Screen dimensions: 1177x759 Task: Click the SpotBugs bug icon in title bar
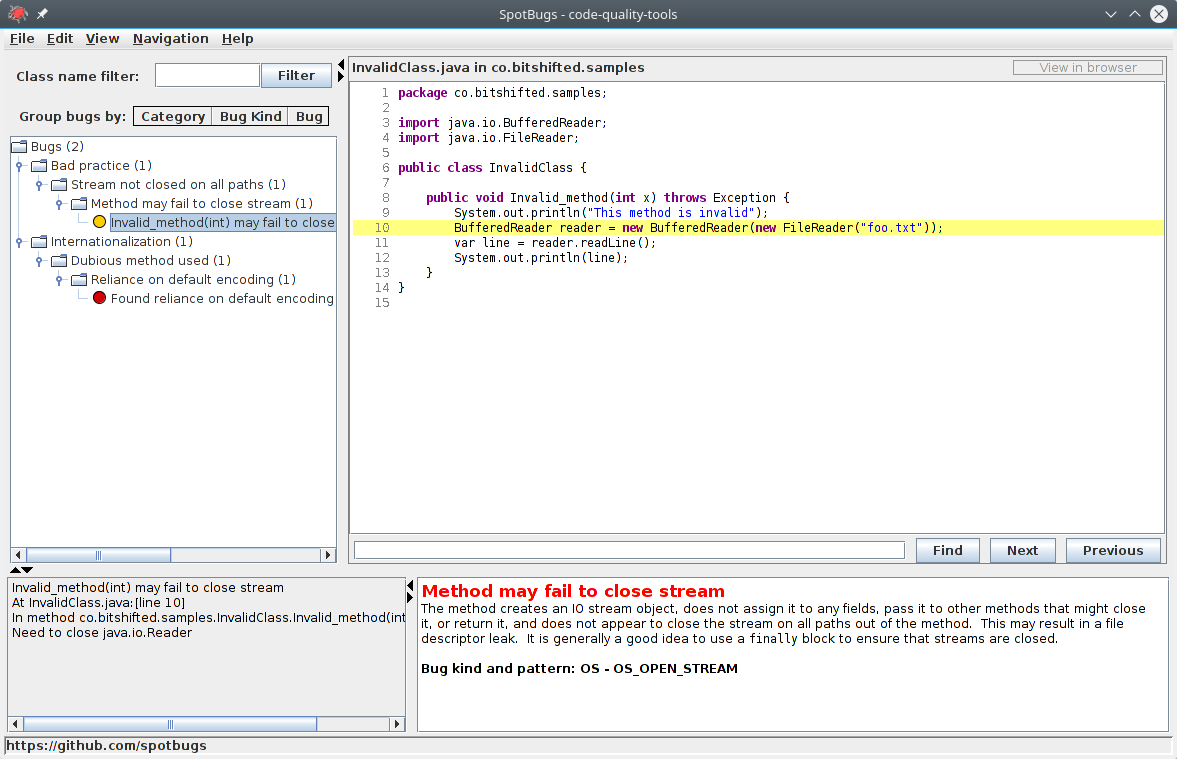click(x=18, y=14)
